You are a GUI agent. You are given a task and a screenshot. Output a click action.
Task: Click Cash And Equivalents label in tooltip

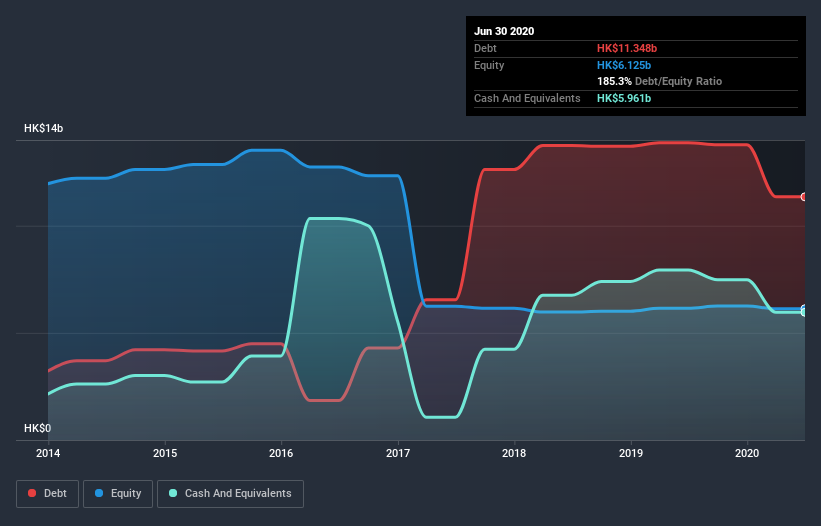(527, 98)
